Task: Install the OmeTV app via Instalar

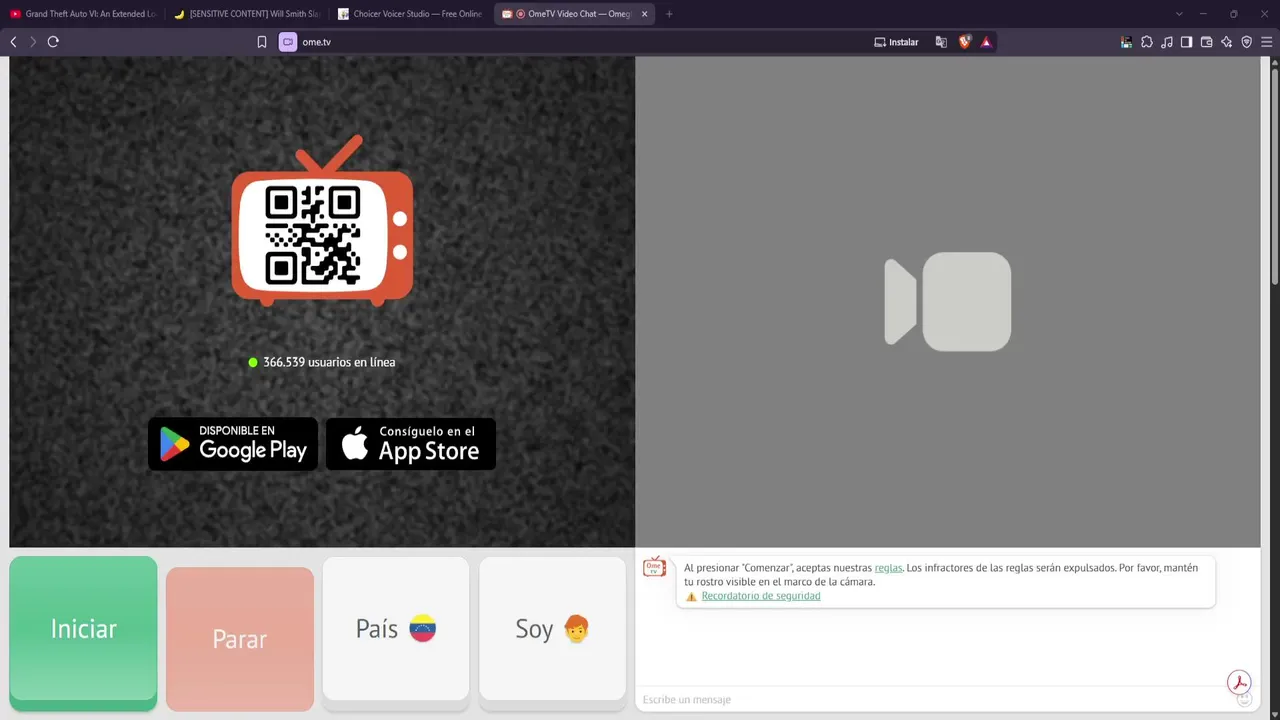Action: [x=897, y=42]
